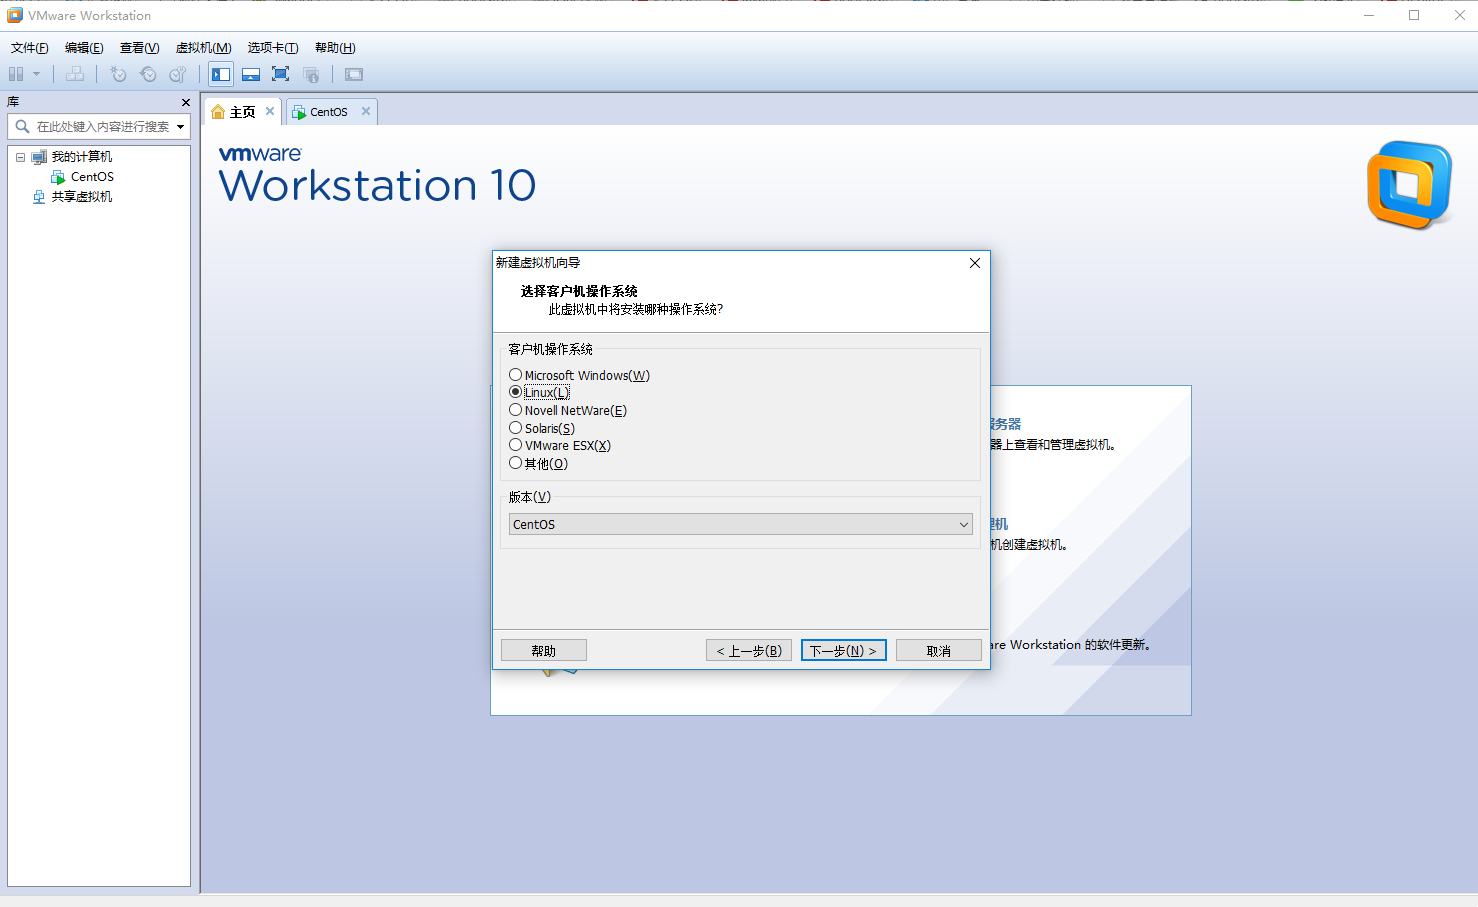Select the Novell NetWare radio button
The width and height of the screenshot is (1478, 907).
pos(516,410)
